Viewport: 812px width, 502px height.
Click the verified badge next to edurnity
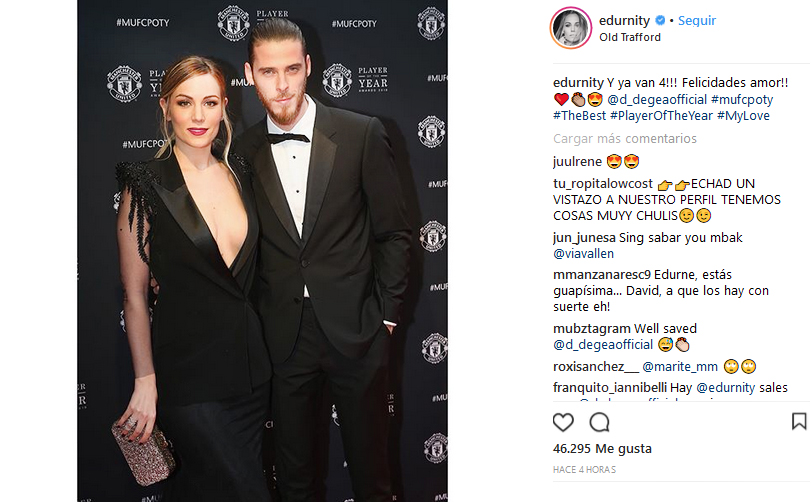pyautogui.click(x=660, y=20)
